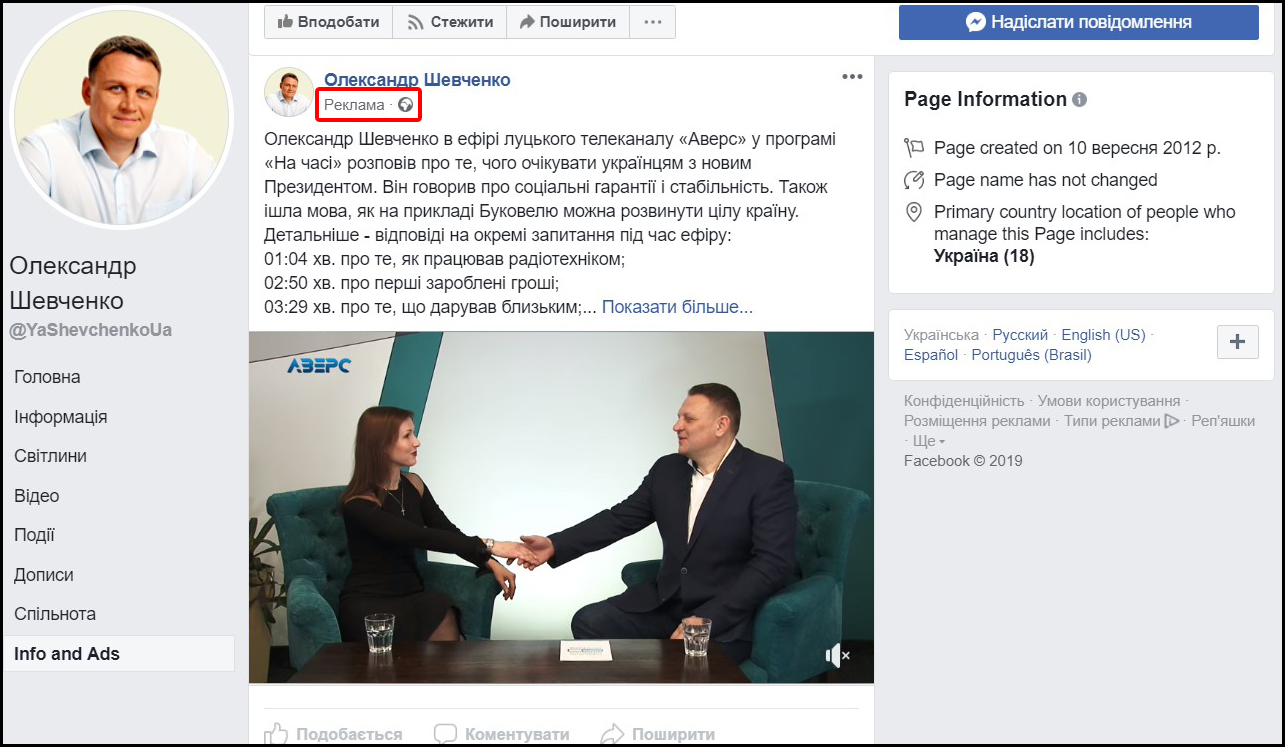1285x747 pixels.
Task: Click the Поширити share page button
Action: (567, 22)
